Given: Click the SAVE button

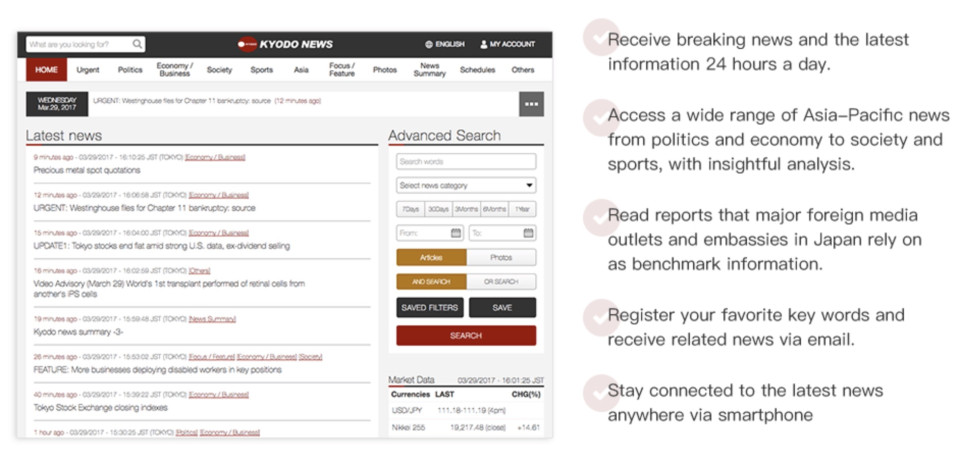Looking at the screenshot, I should click(x=503, y=307).
